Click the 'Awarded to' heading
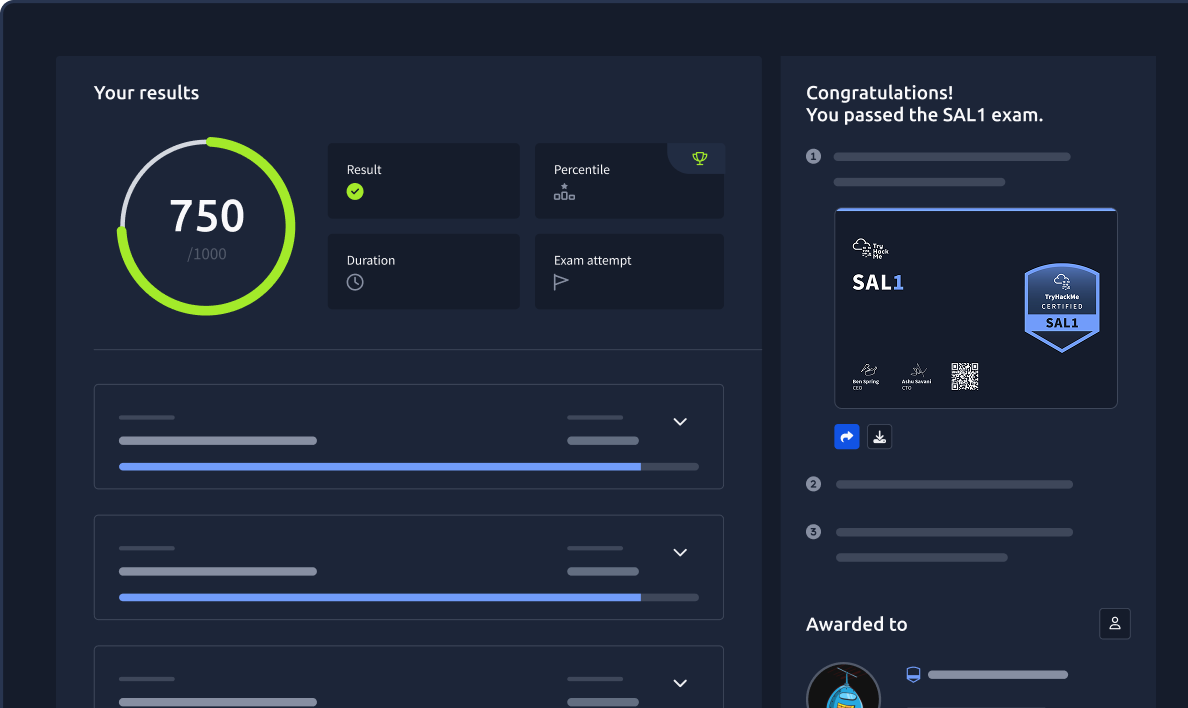This screenshot has height=708, width=1188. tap(856, 624)
